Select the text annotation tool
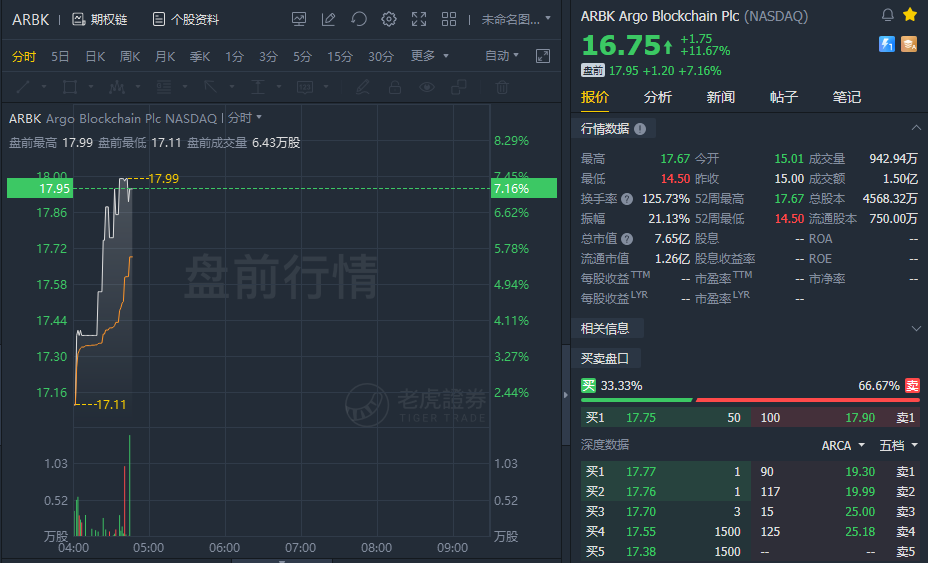Viewport: 928px width, 563px height. tap(257, 88)
